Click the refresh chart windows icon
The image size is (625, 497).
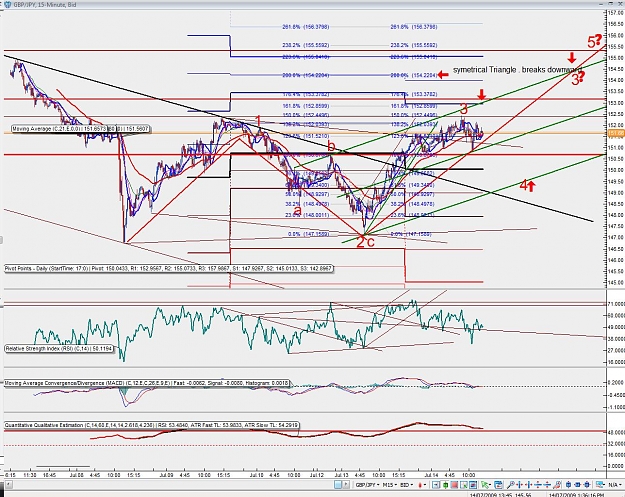[499, 485]
